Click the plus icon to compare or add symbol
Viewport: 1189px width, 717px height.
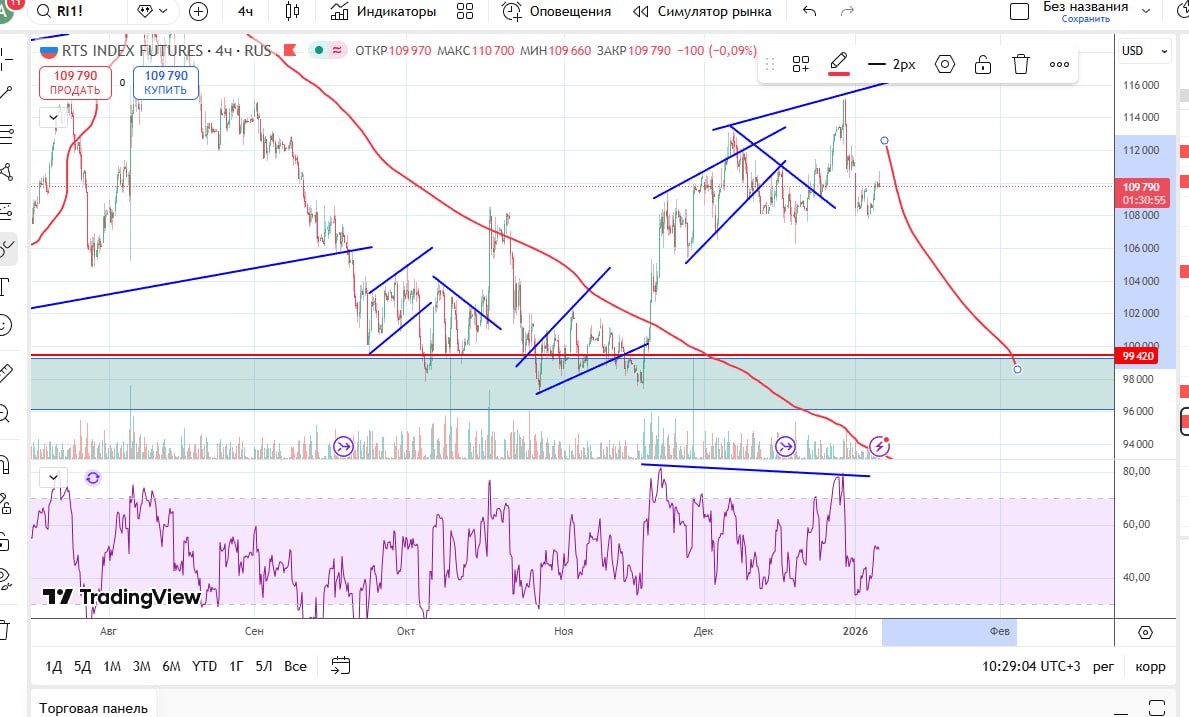coord(199,11)
